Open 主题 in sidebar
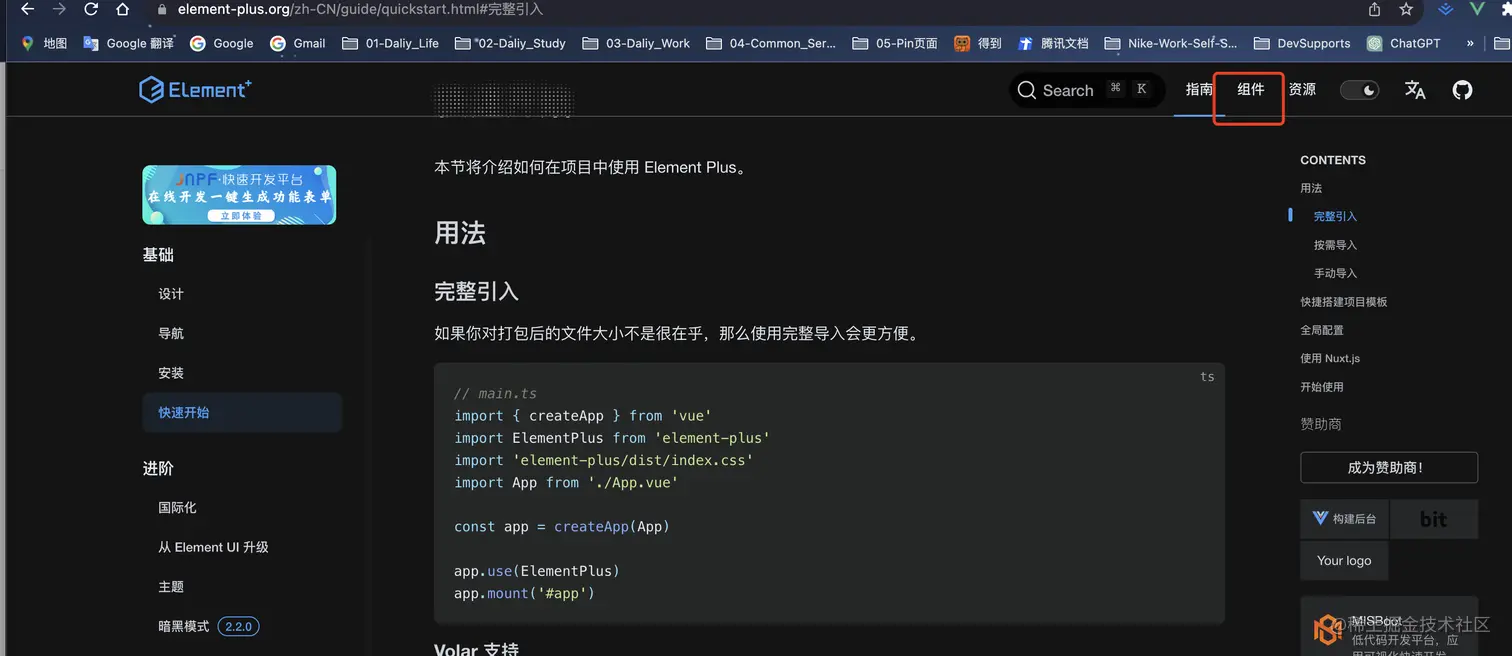Viewport: 1512px width, 656px height. coord(171,587)
